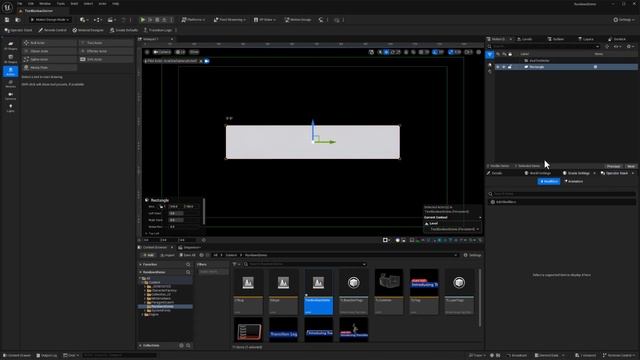Click the Remote Control toolbar button
Viewport: 640px width, 360px height.
(x=52, y=30)
